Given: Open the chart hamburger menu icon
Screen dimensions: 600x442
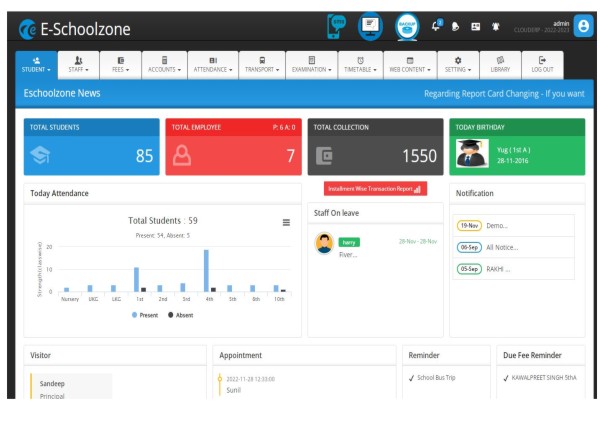Looking at the screenshot, I should point(286,222).
